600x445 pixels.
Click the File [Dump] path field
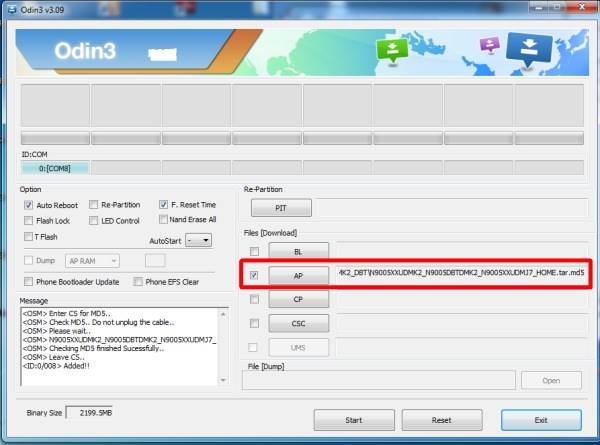[x=379, y=380]
